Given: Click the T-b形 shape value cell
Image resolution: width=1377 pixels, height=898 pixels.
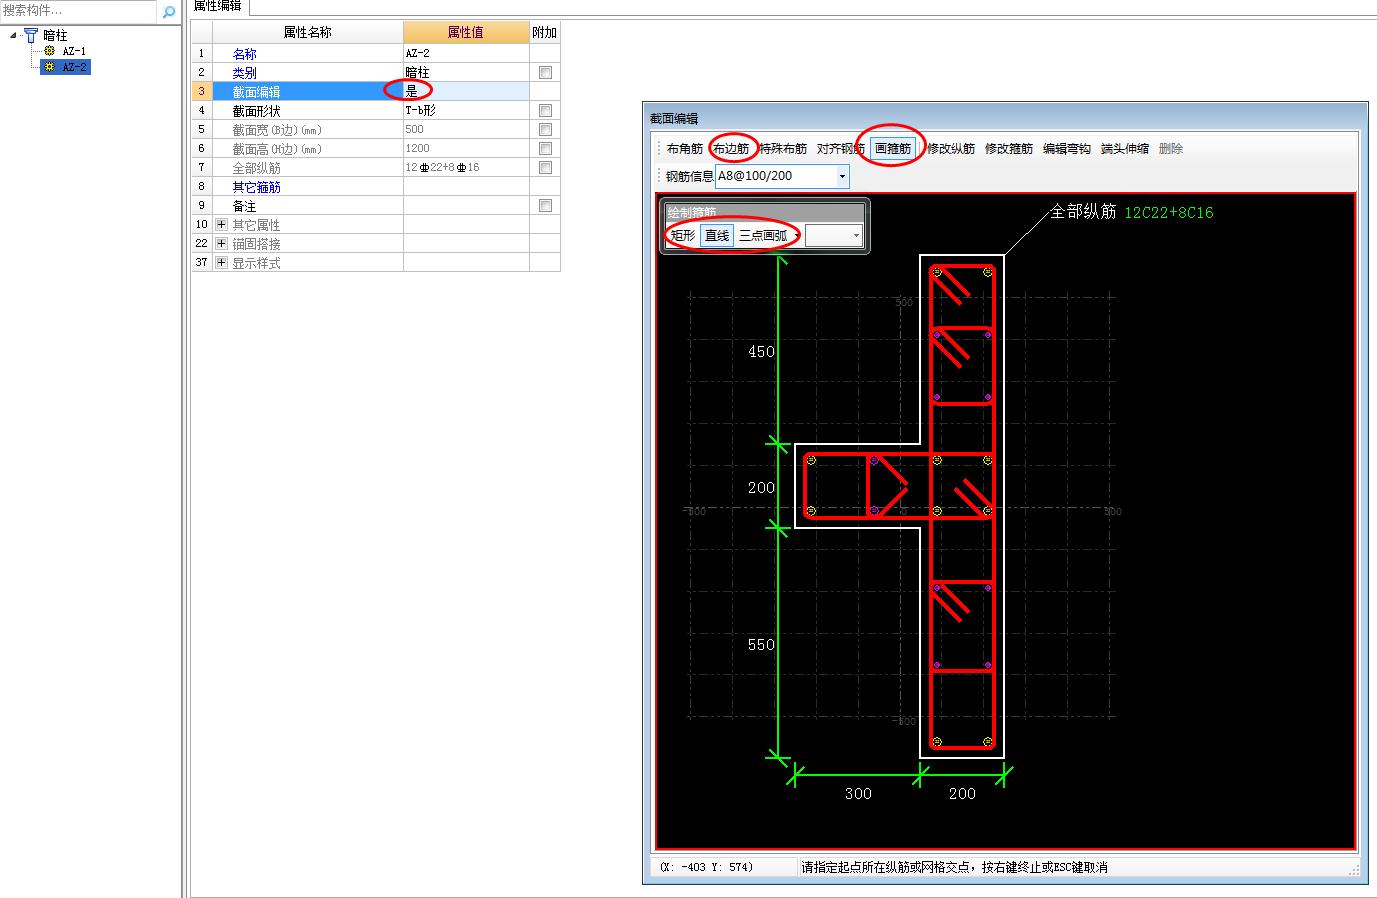Looking at the screenshot, I should [x=466, y=110].
